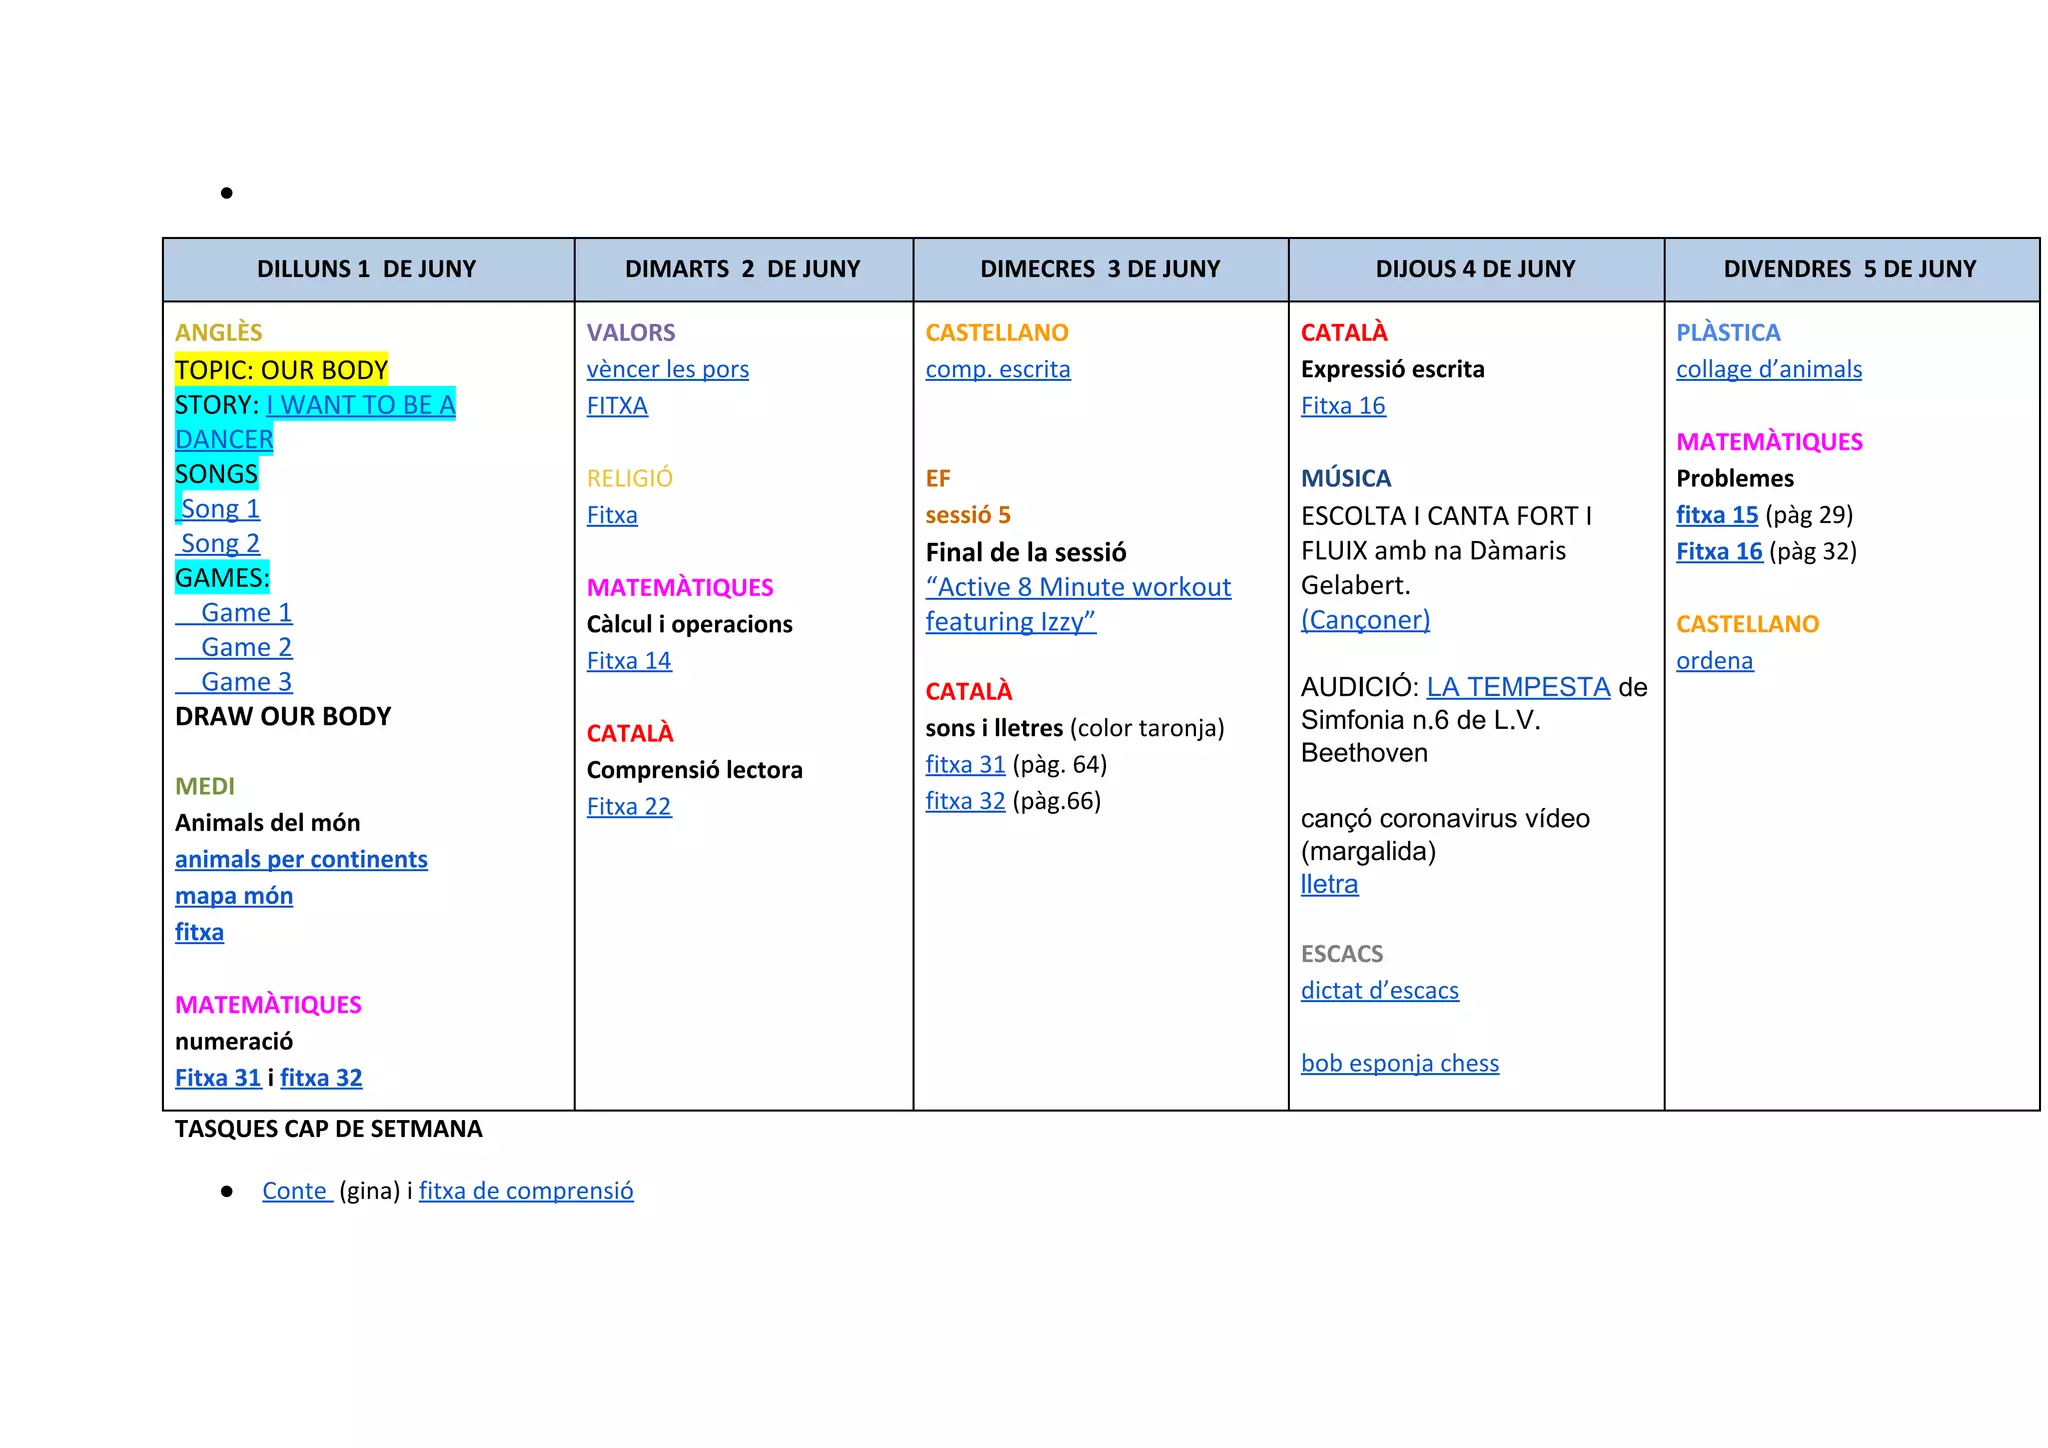Screen dimensions: 2048x1448
Task: Click Fitxa 14 under Càlcul i operacions
Action: 629,661
